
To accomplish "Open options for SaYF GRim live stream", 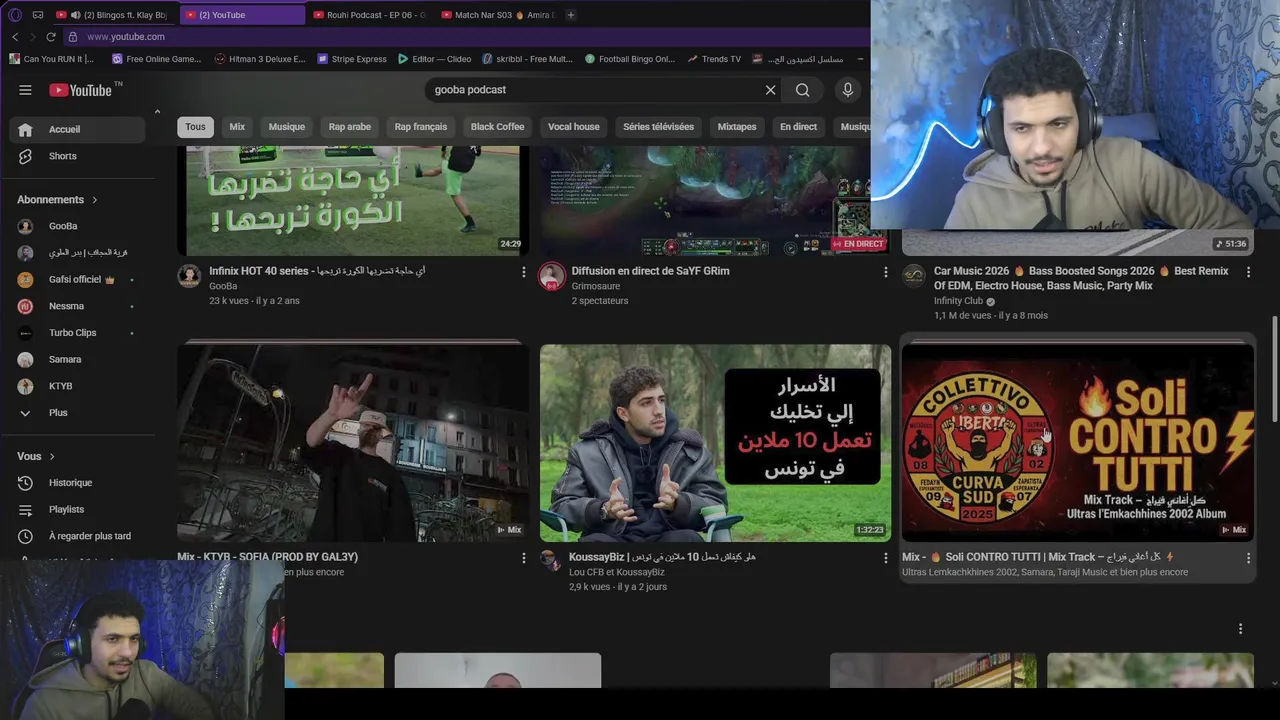I will point(885,272).
